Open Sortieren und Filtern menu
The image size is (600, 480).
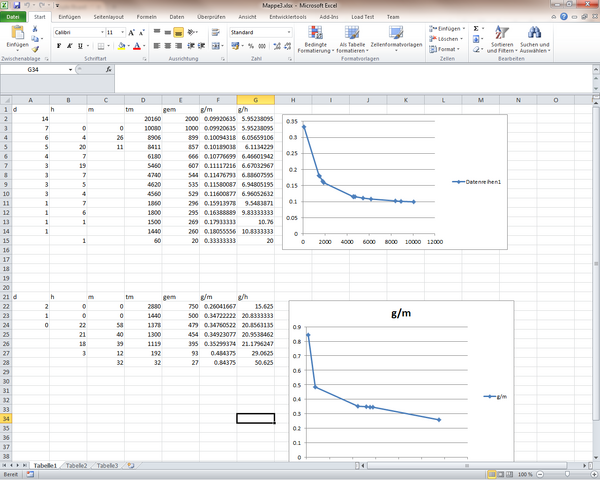coord(502,39)
